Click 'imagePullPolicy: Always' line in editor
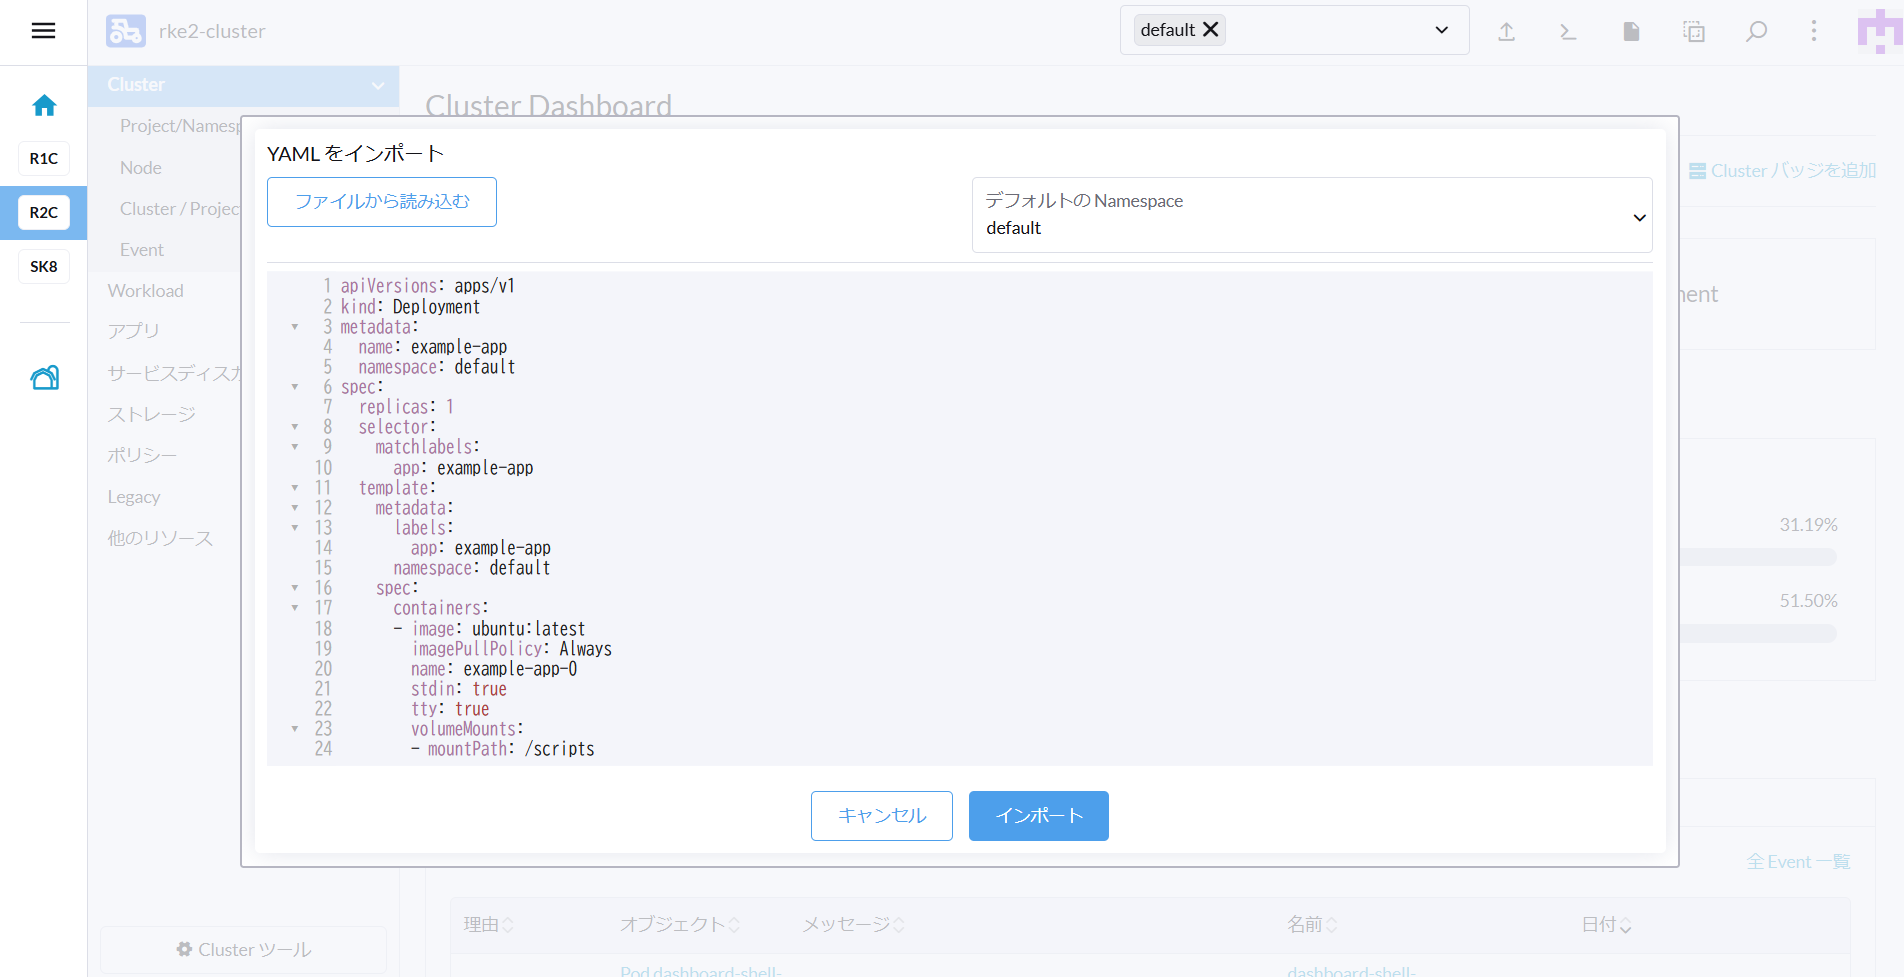The height and width of the screenshot is (977, 1904). [511, 649]
